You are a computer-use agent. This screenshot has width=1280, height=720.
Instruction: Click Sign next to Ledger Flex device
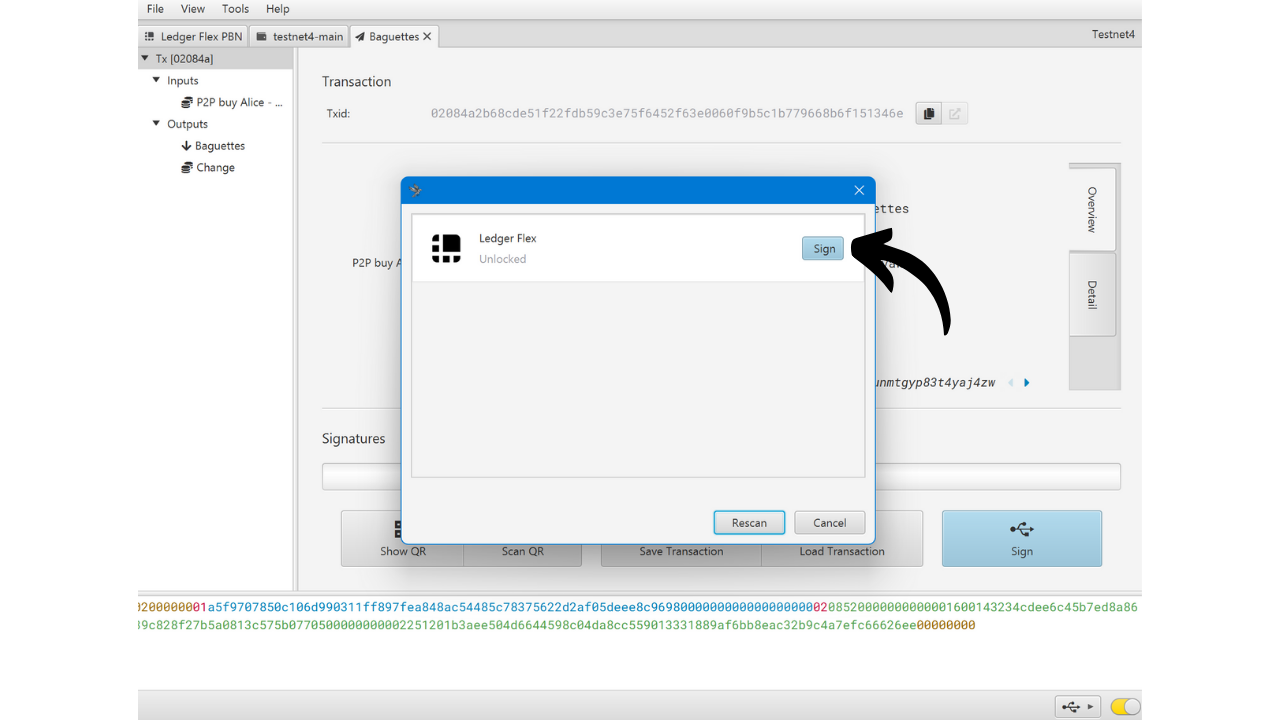click(x=823, y=248)
